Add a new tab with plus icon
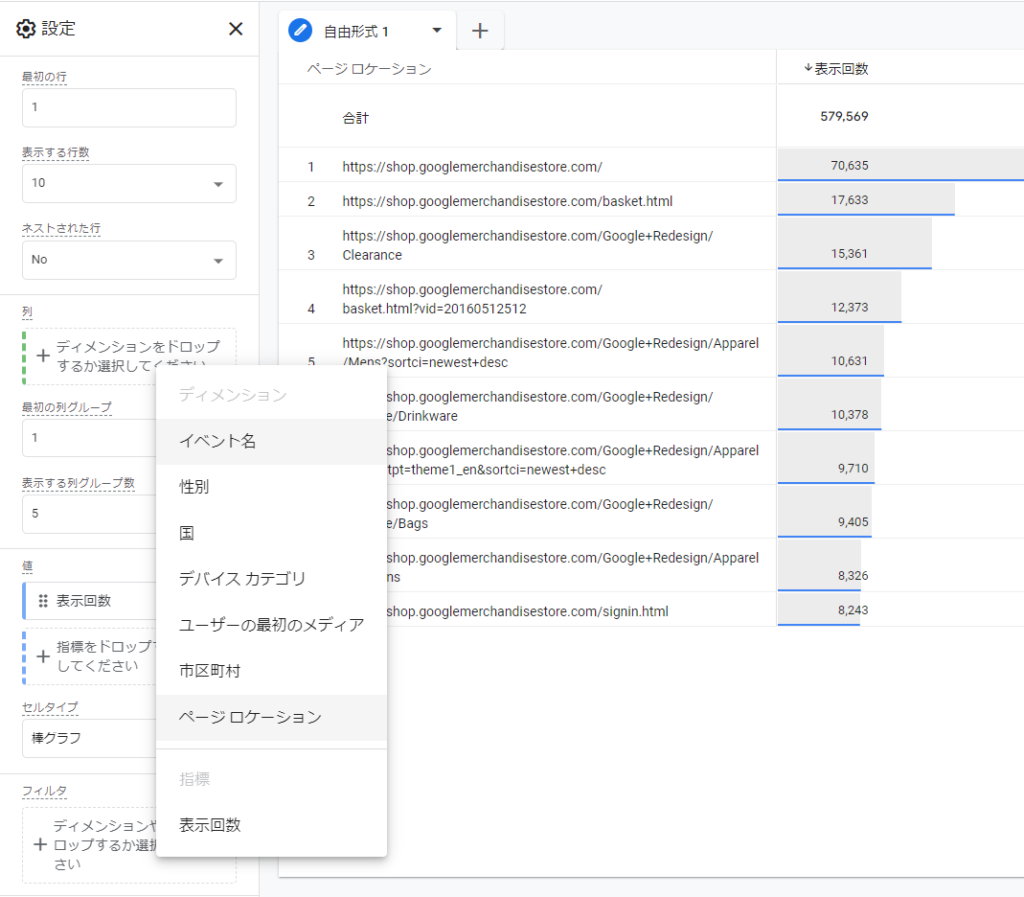 (x=480, y=31)
